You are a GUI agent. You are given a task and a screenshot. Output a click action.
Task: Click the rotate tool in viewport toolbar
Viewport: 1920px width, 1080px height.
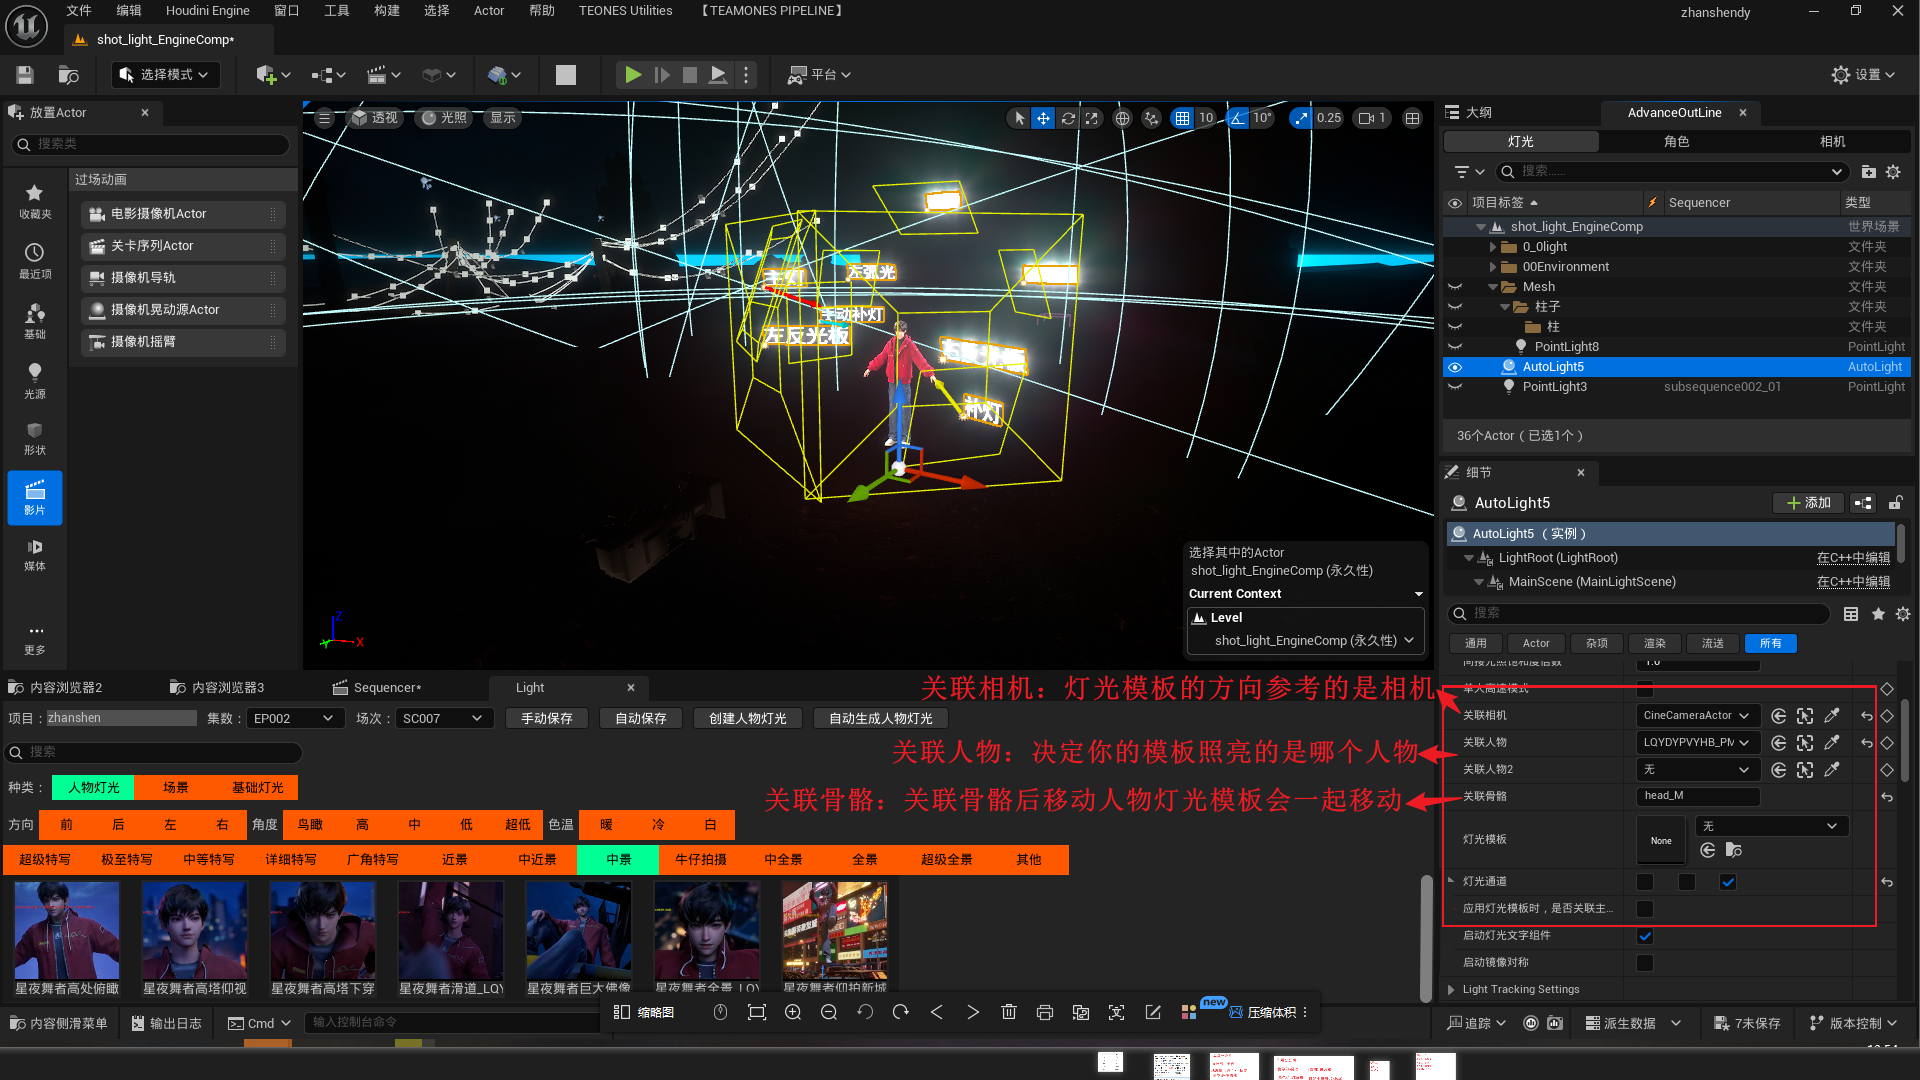(1068, 118)
